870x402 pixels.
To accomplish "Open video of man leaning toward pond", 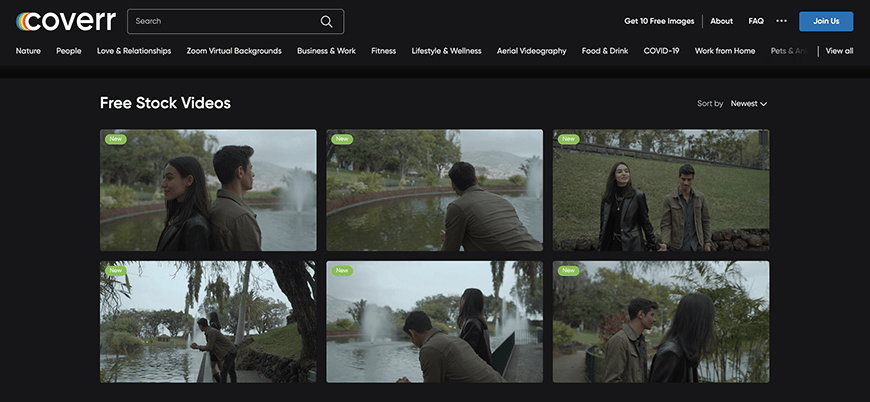I will click(434, 190).
